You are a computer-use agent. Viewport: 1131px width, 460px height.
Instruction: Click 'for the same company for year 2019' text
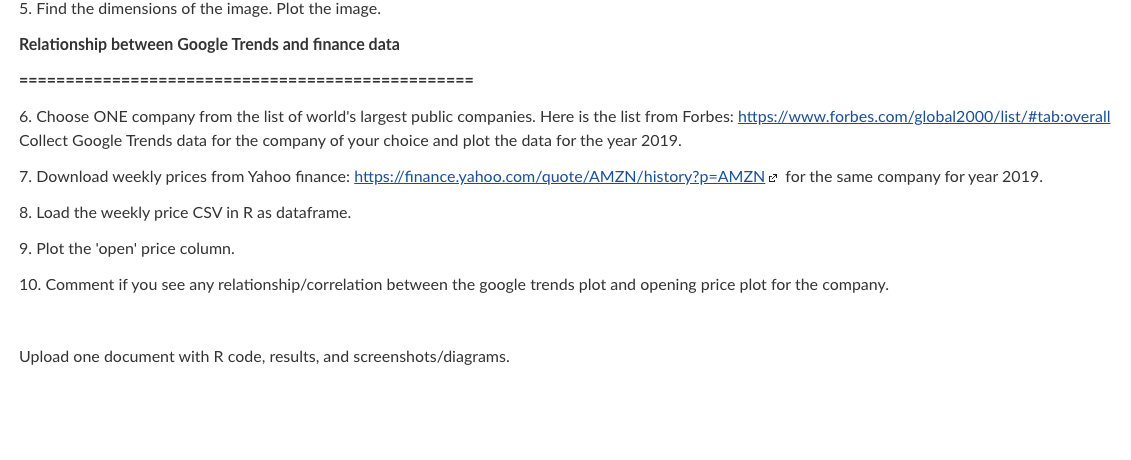(x=914, y=177)
